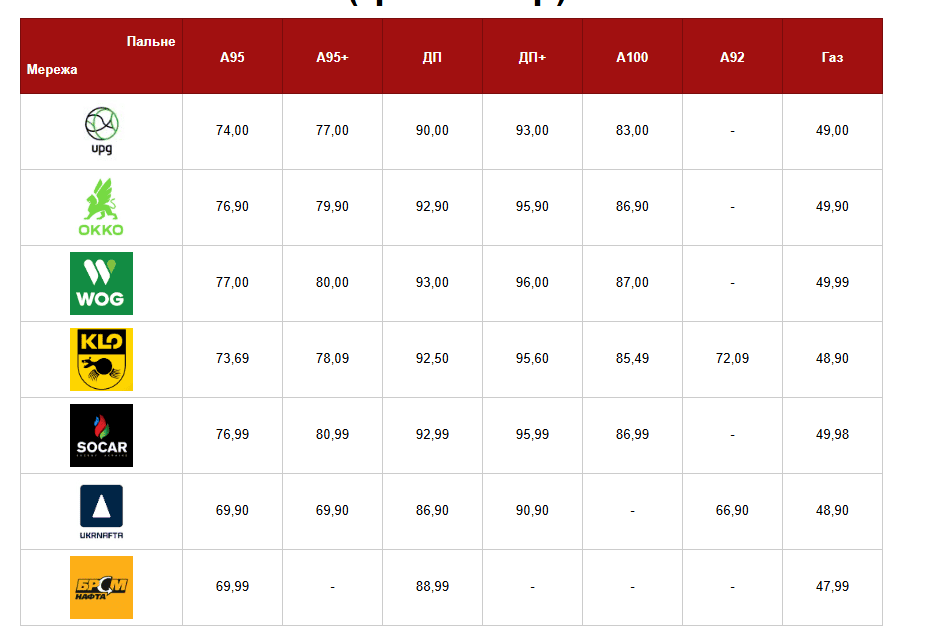This screenshot has width=931, height=638.
Task: Click WOG ДП+ price 96,00
Action: pyautogui.click(x=532, y=283)
